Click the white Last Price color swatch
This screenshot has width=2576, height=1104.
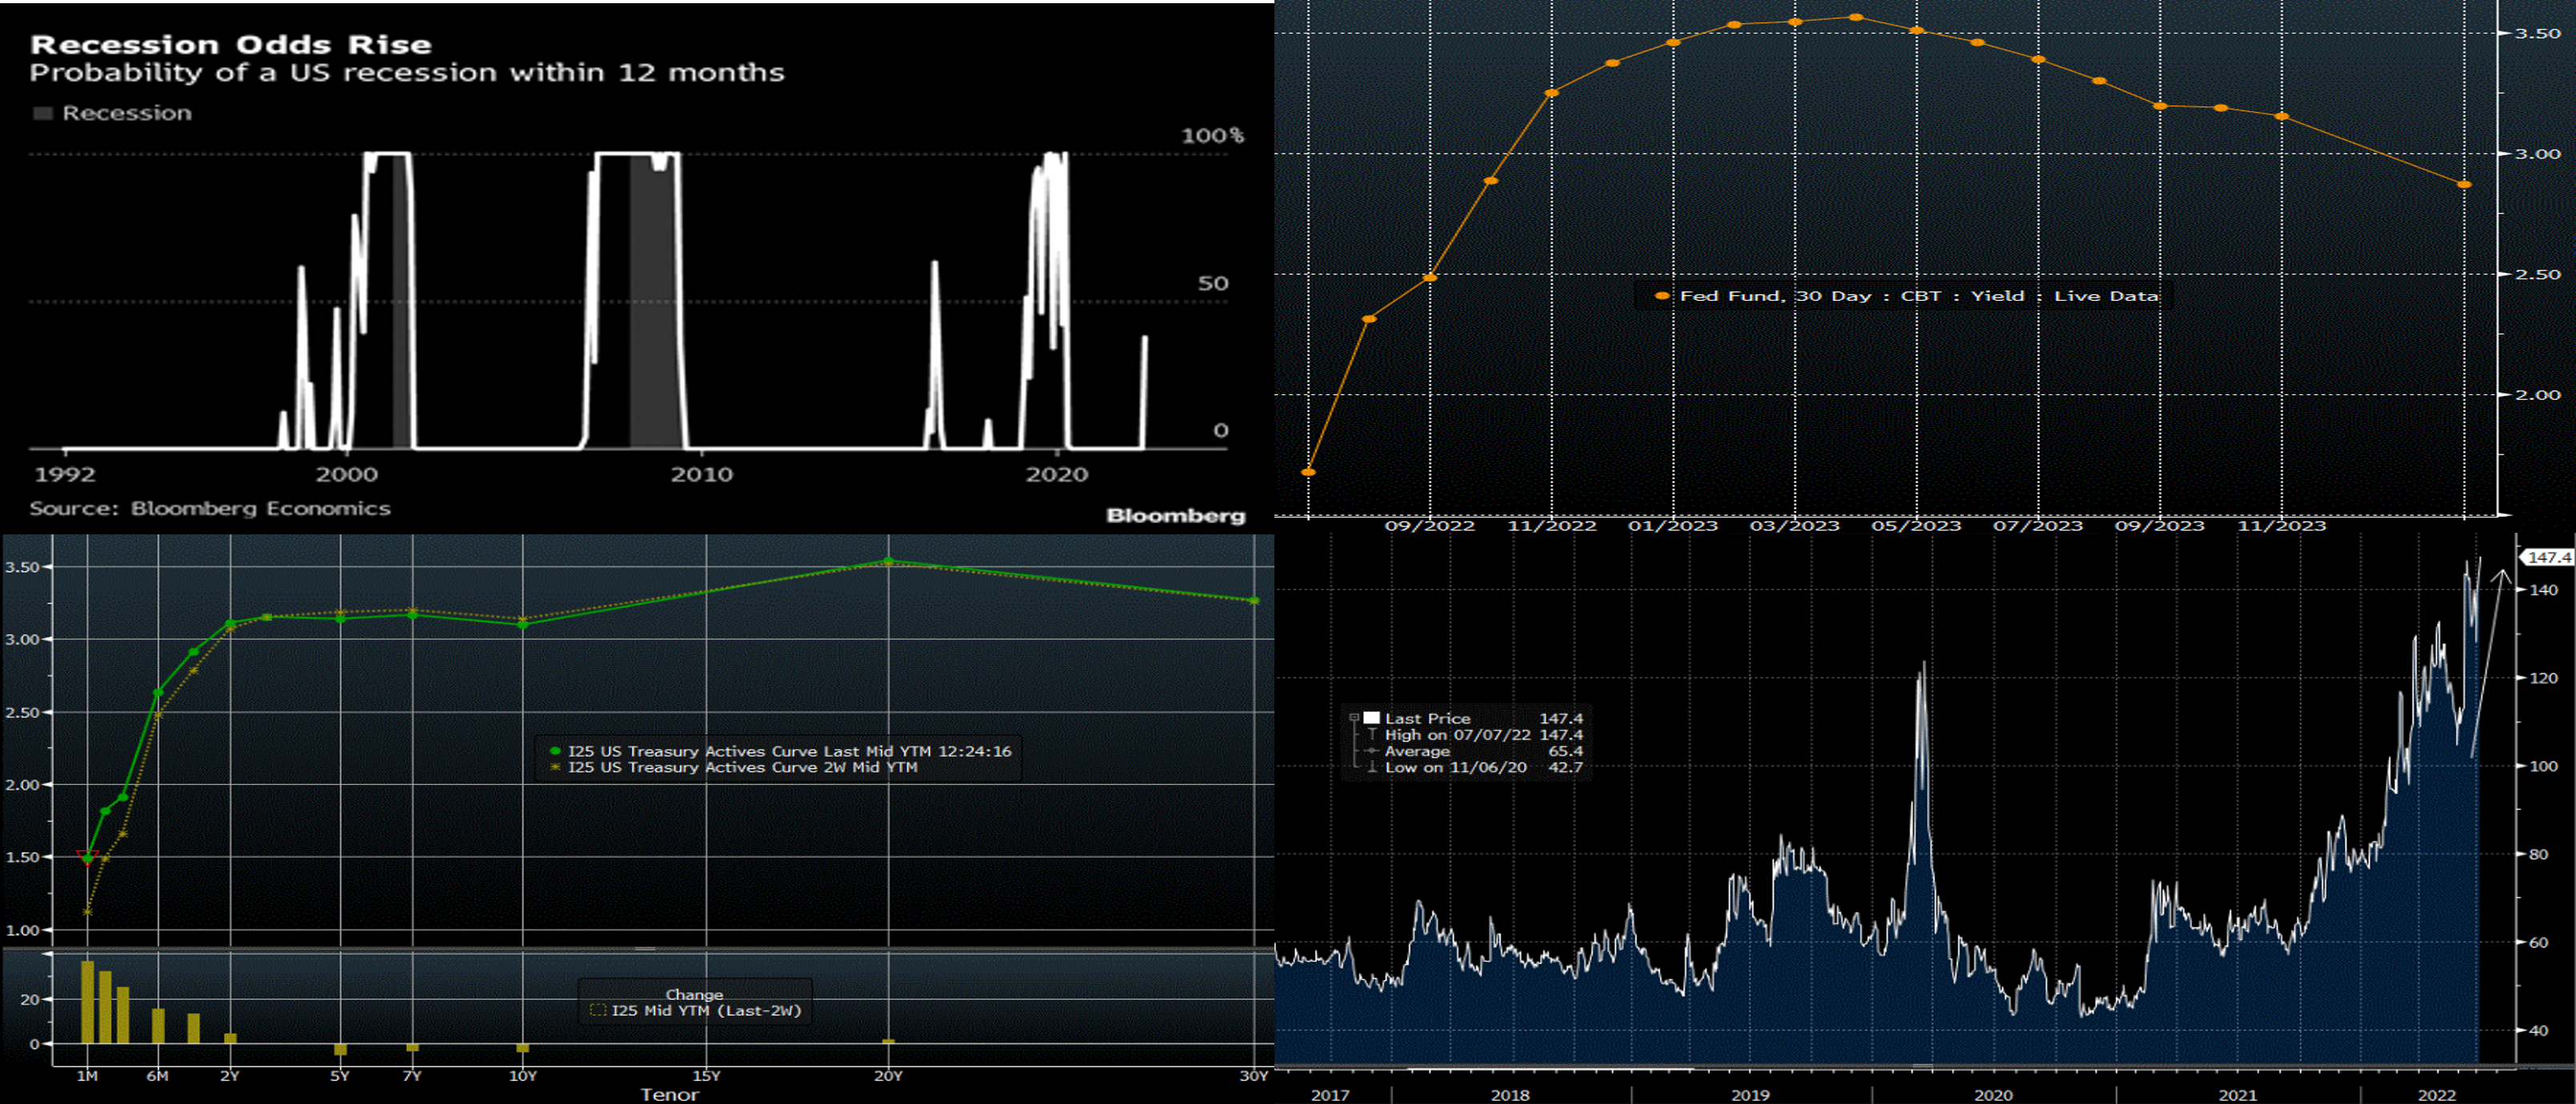pyautogui.click(x=1371, y=718)
